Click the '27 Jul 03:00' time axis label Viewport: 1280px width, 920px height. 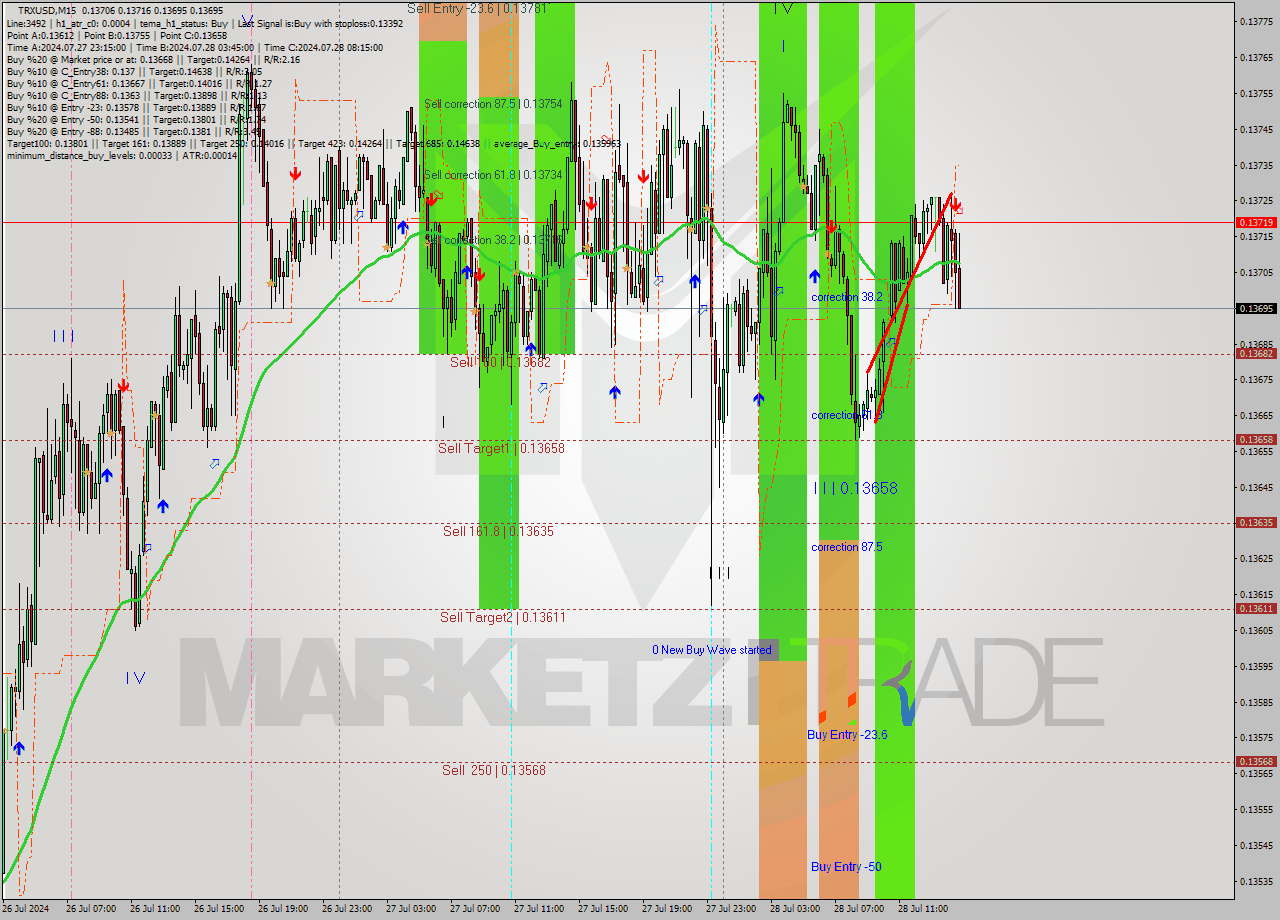click(411, 909)
